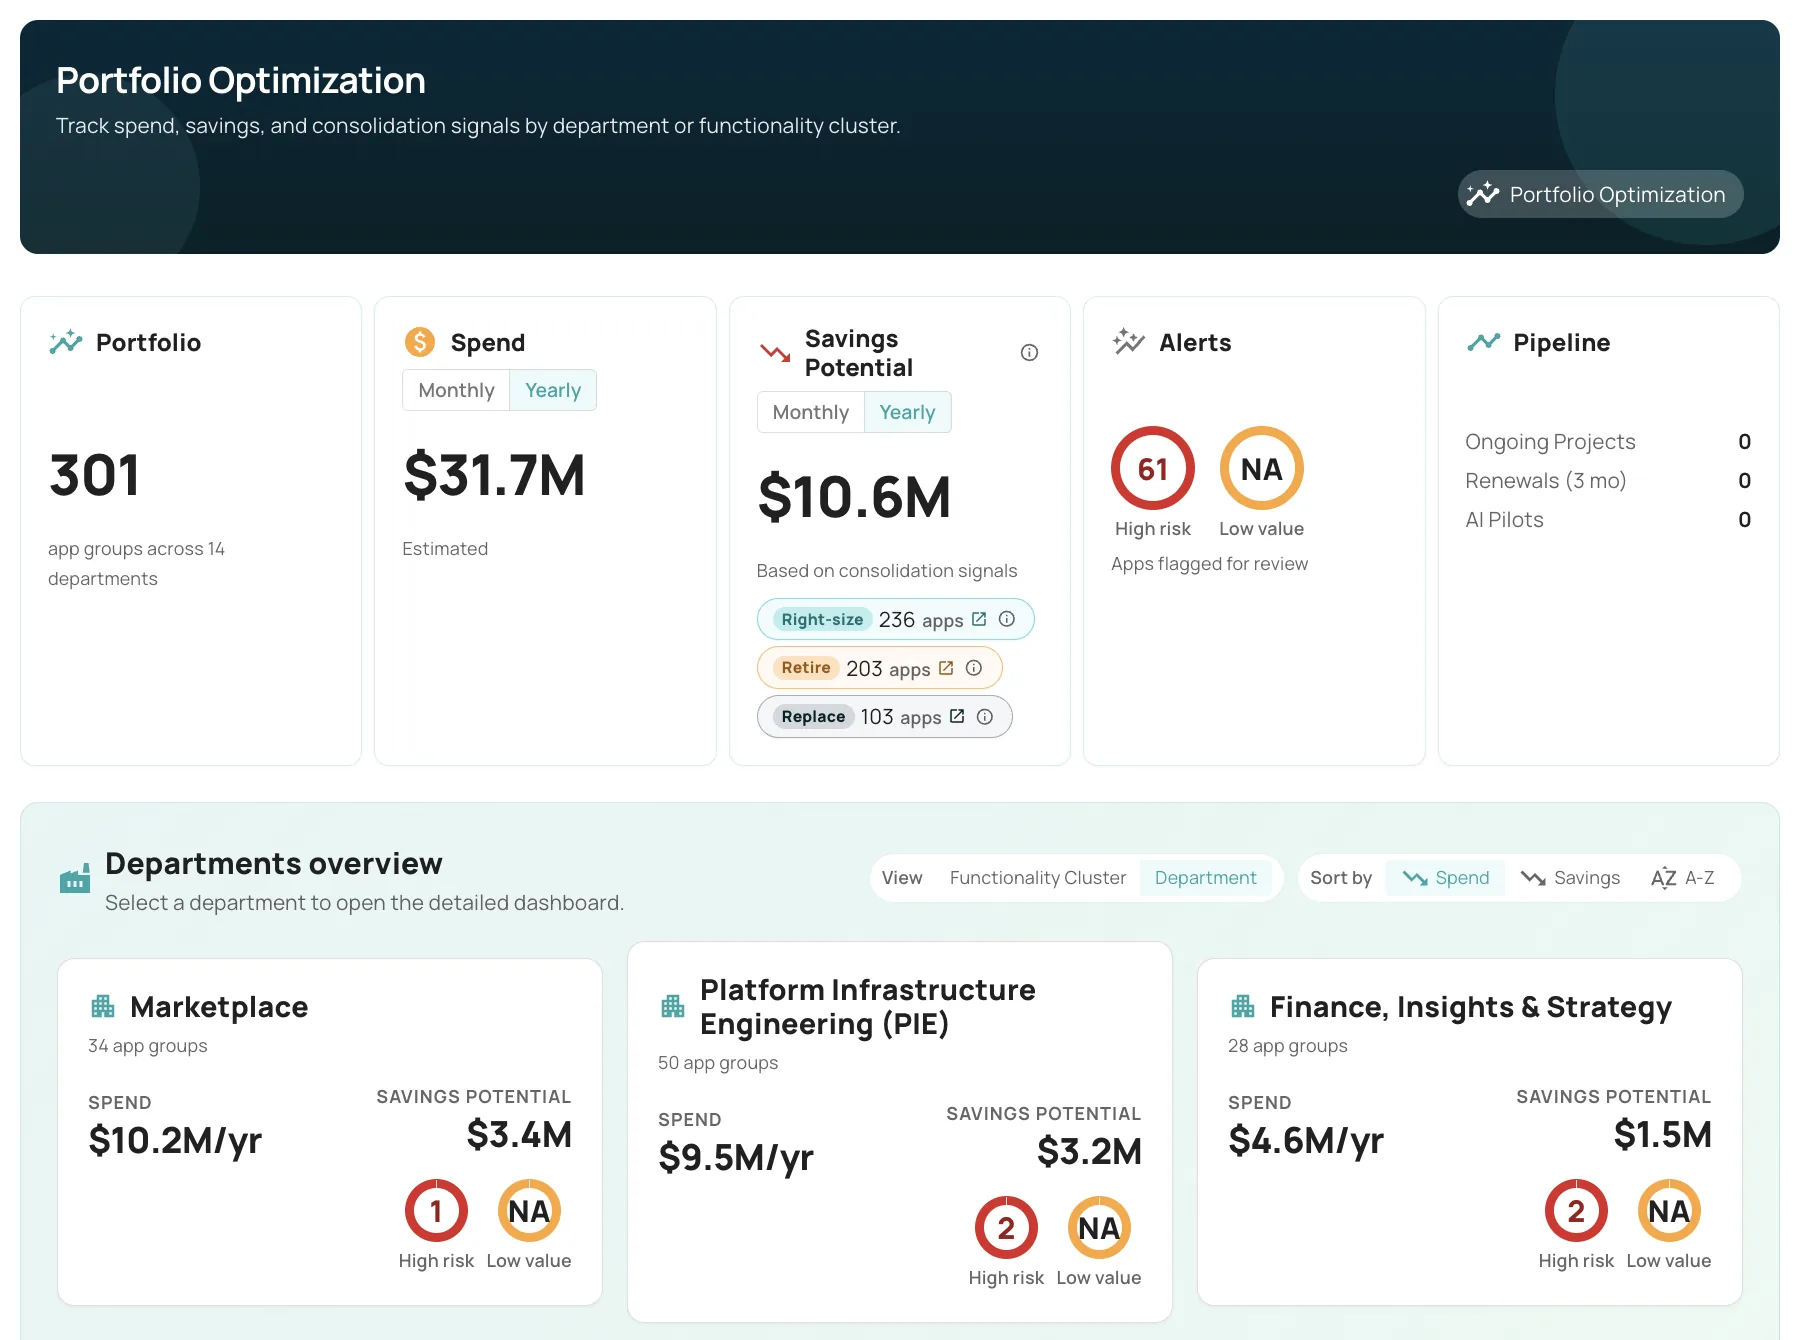The image size is (1802, 1340).
Task: Show info for Replace apps
Action: coord(985,716)
